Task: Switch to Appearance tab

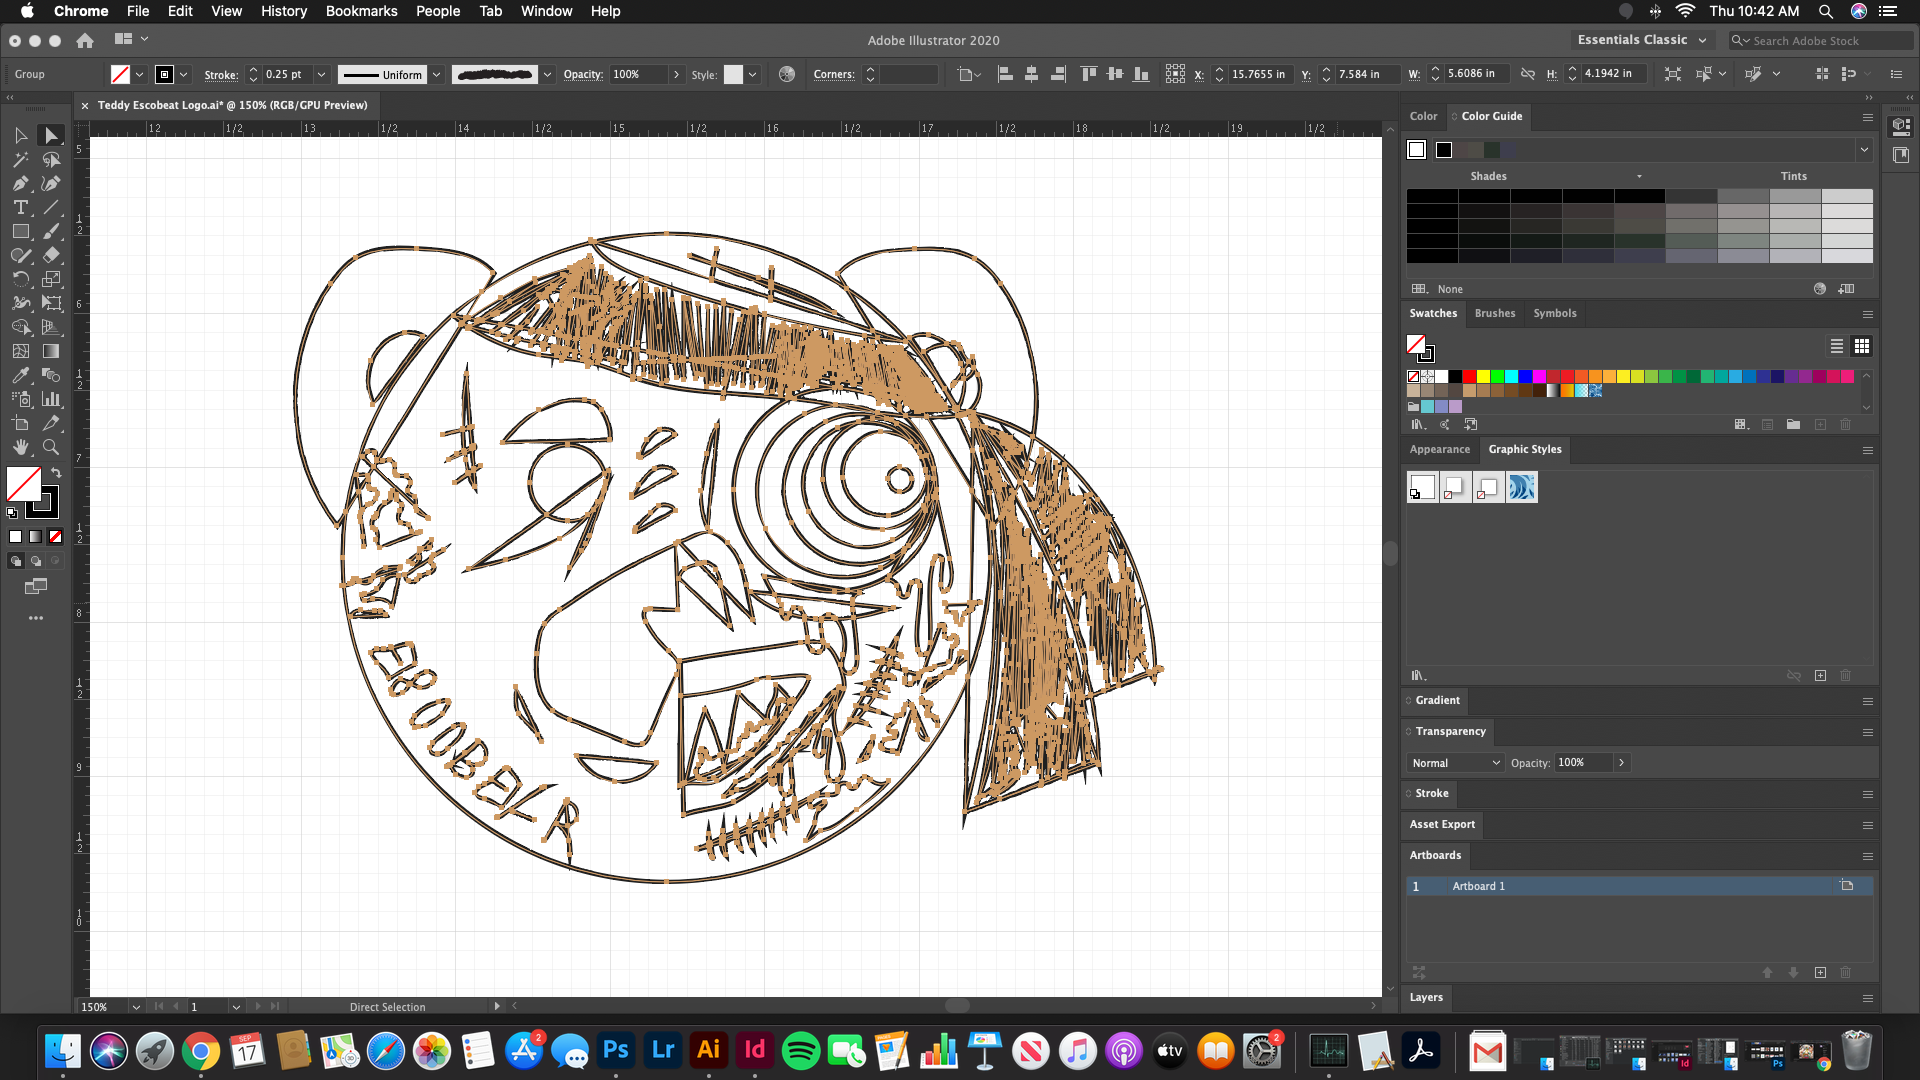Action: pyautogui.click(x=1440, y=449)
